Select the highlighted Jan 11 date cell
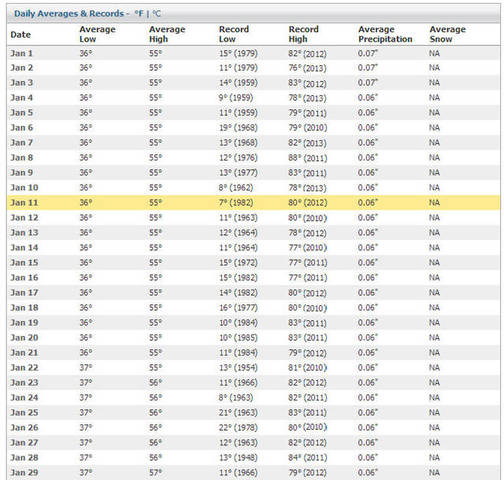 pos(24,203)
